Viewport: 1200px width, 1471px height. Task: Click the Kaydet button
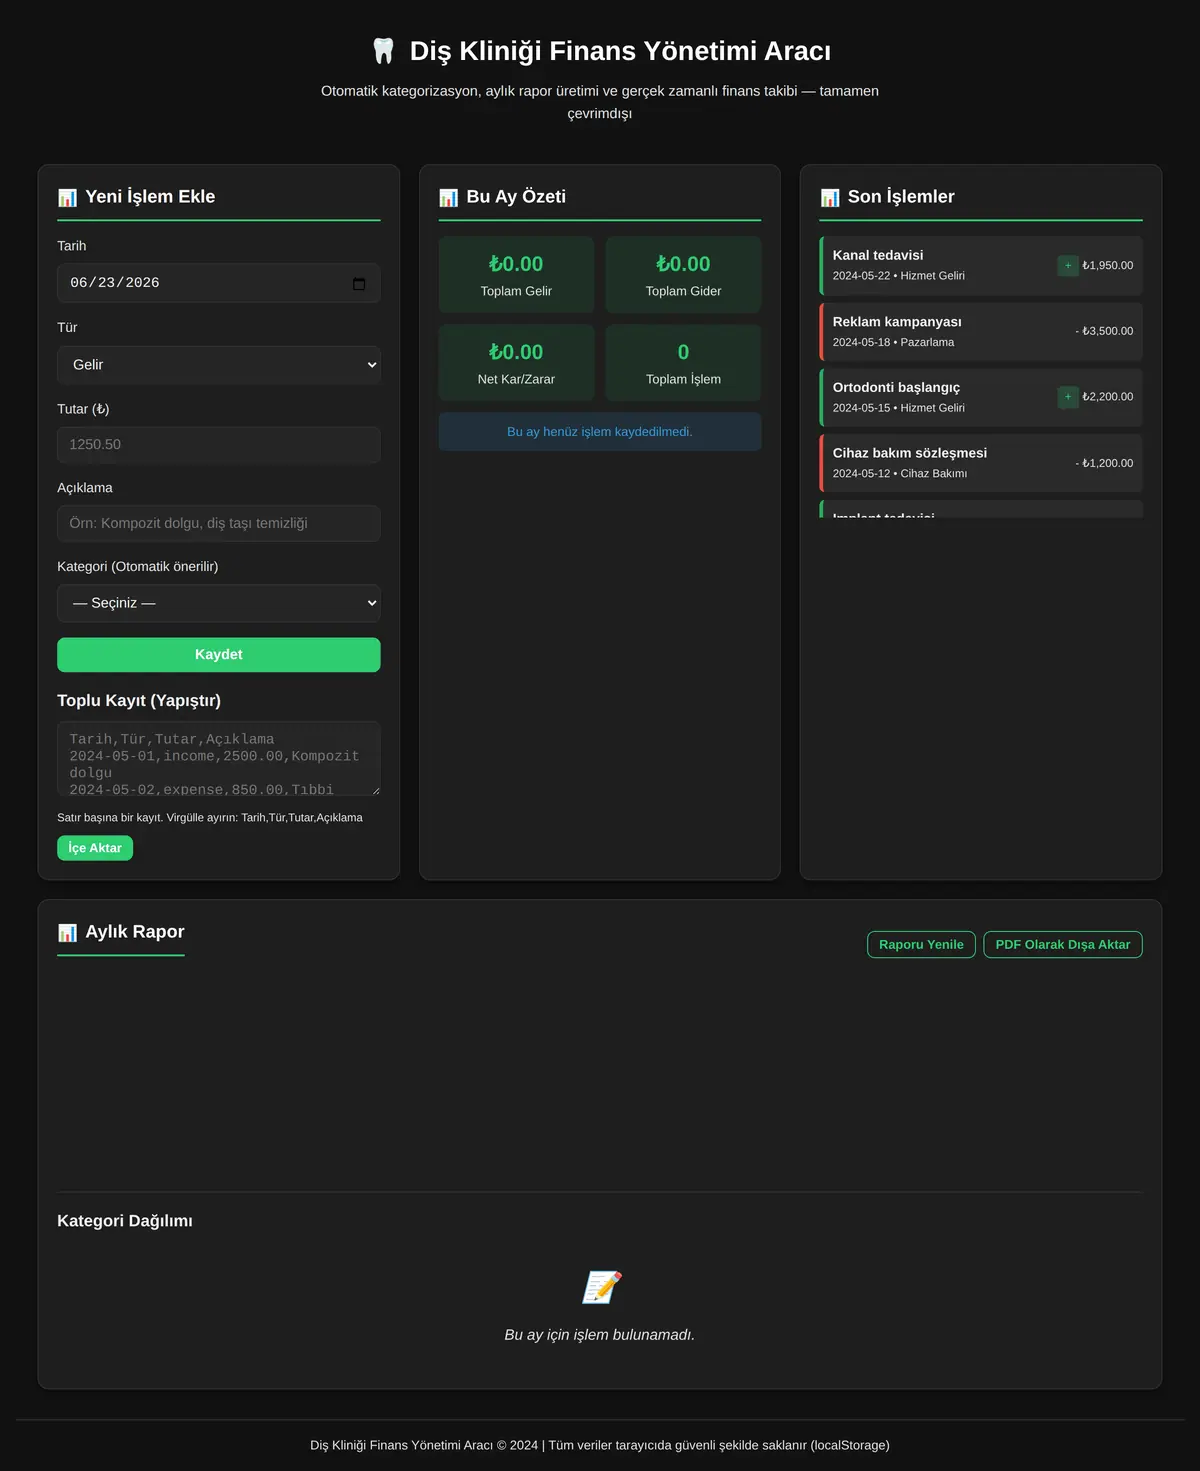pos(219,655)
